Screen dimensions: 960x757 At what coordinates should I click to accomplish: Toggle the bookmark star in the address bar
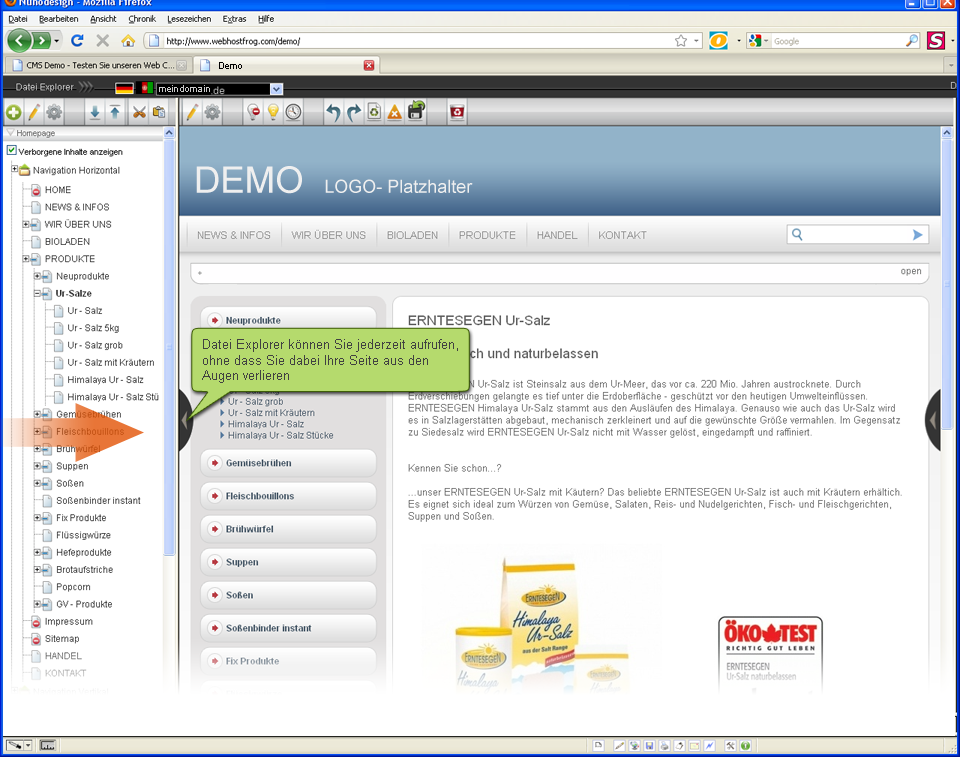[x=681, y=41]
